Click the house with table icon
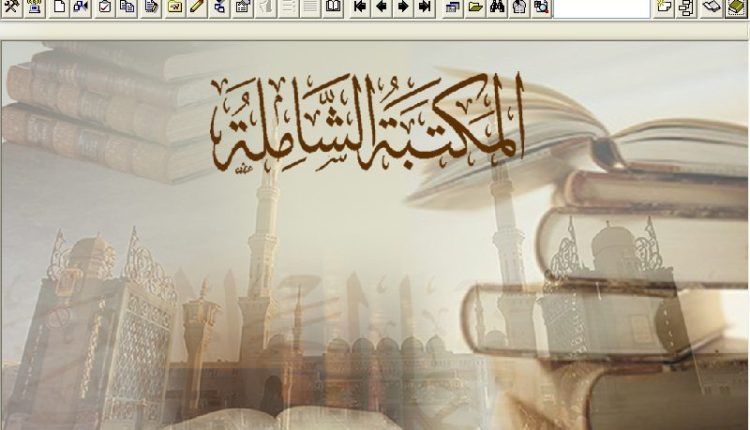750x430 pixels. (x=243, y=7)
